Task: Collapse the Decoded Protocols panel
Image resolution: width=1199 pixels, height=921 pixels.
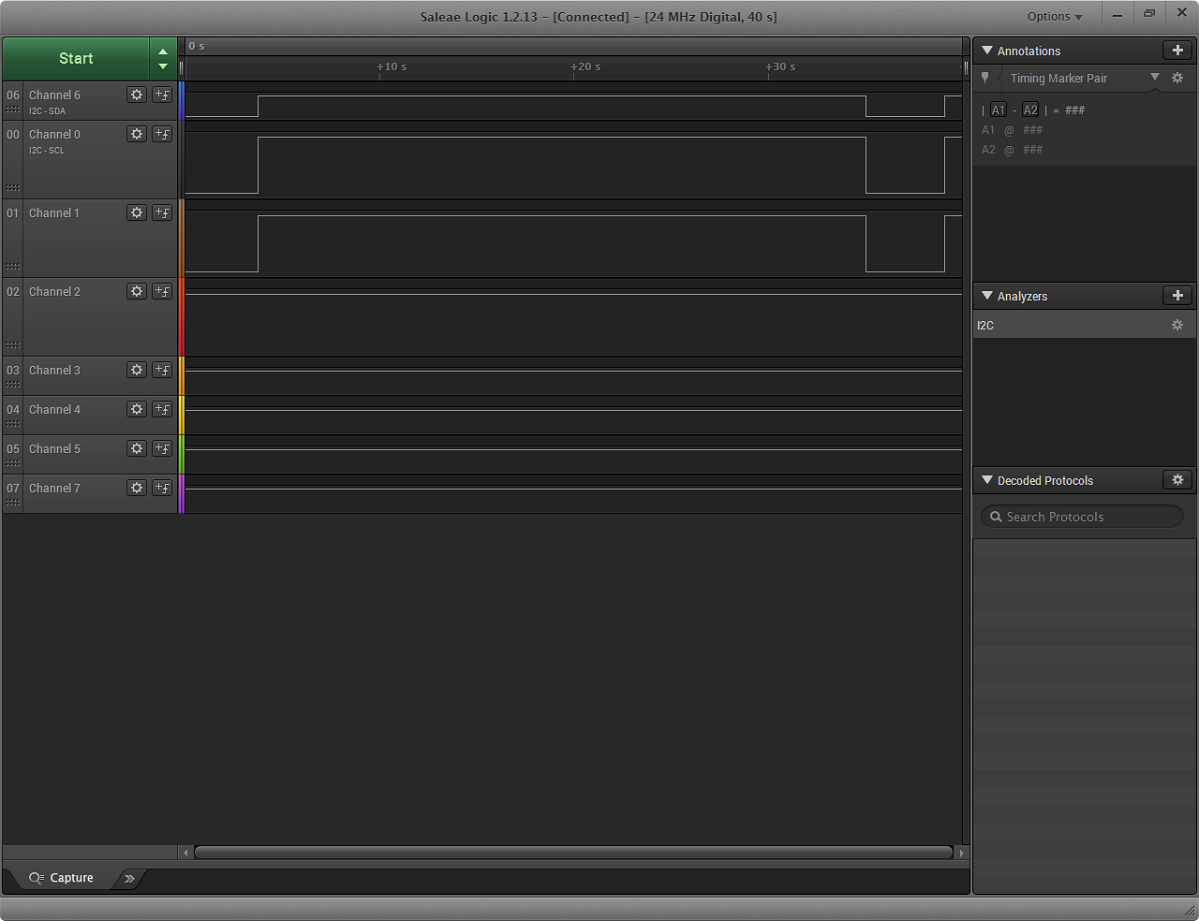Action: [987, 481]
